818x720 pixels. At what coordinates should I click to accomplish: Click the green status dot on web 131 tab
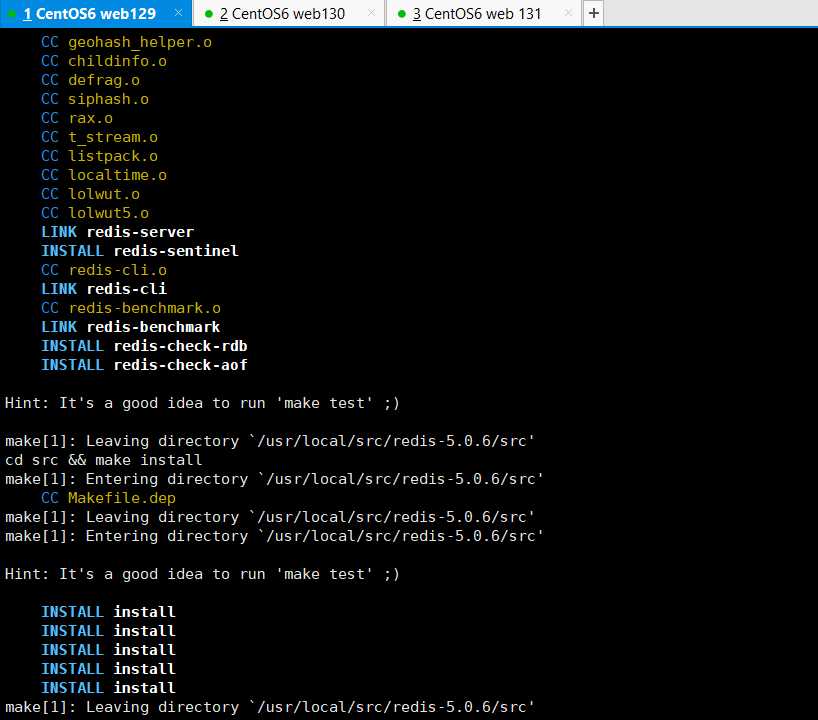pos(402,14)
